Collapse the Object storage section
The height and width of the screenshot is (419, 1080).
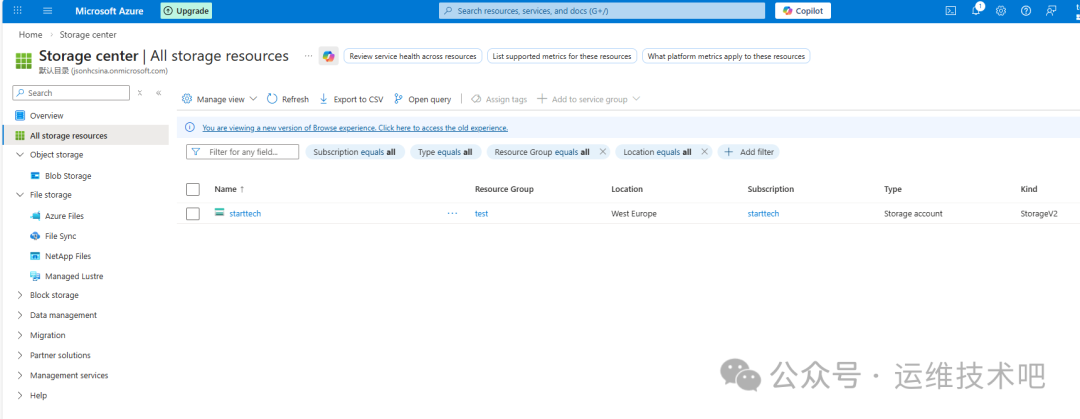coord(19,155)
